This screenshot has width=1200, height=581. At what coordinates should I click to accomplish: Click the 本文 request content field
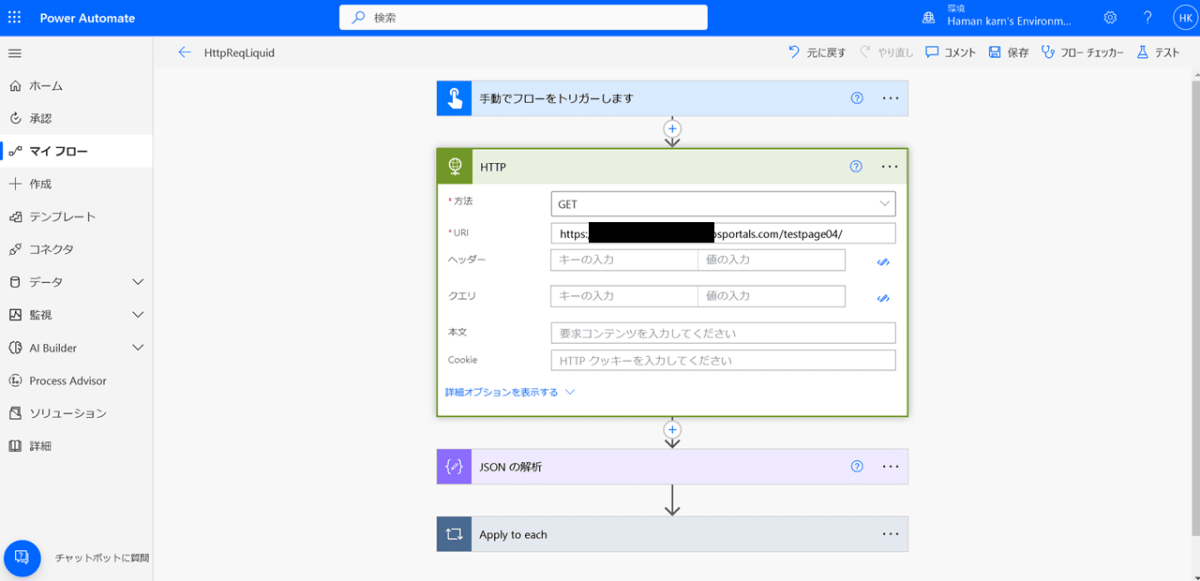(723, 333)
